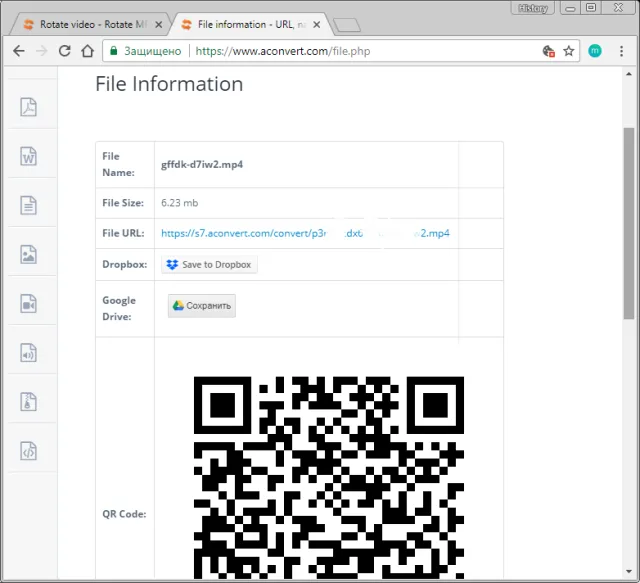Bookmark this page with the star icon
This screenshot has width=640, height=583.
pyautogui.click(x=569, y=51)
